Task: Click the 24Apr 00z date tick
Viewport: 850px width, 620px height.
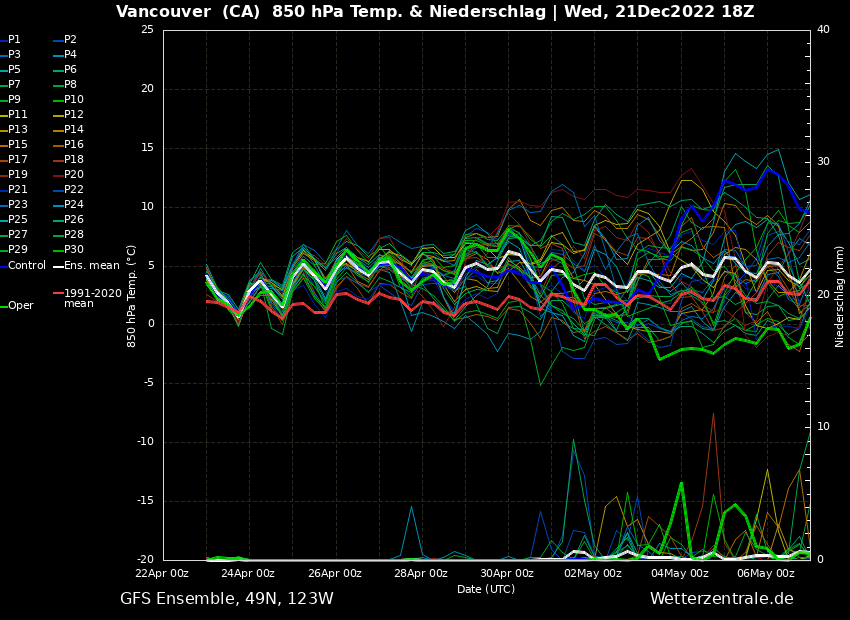Action: (x=248, y=573)
